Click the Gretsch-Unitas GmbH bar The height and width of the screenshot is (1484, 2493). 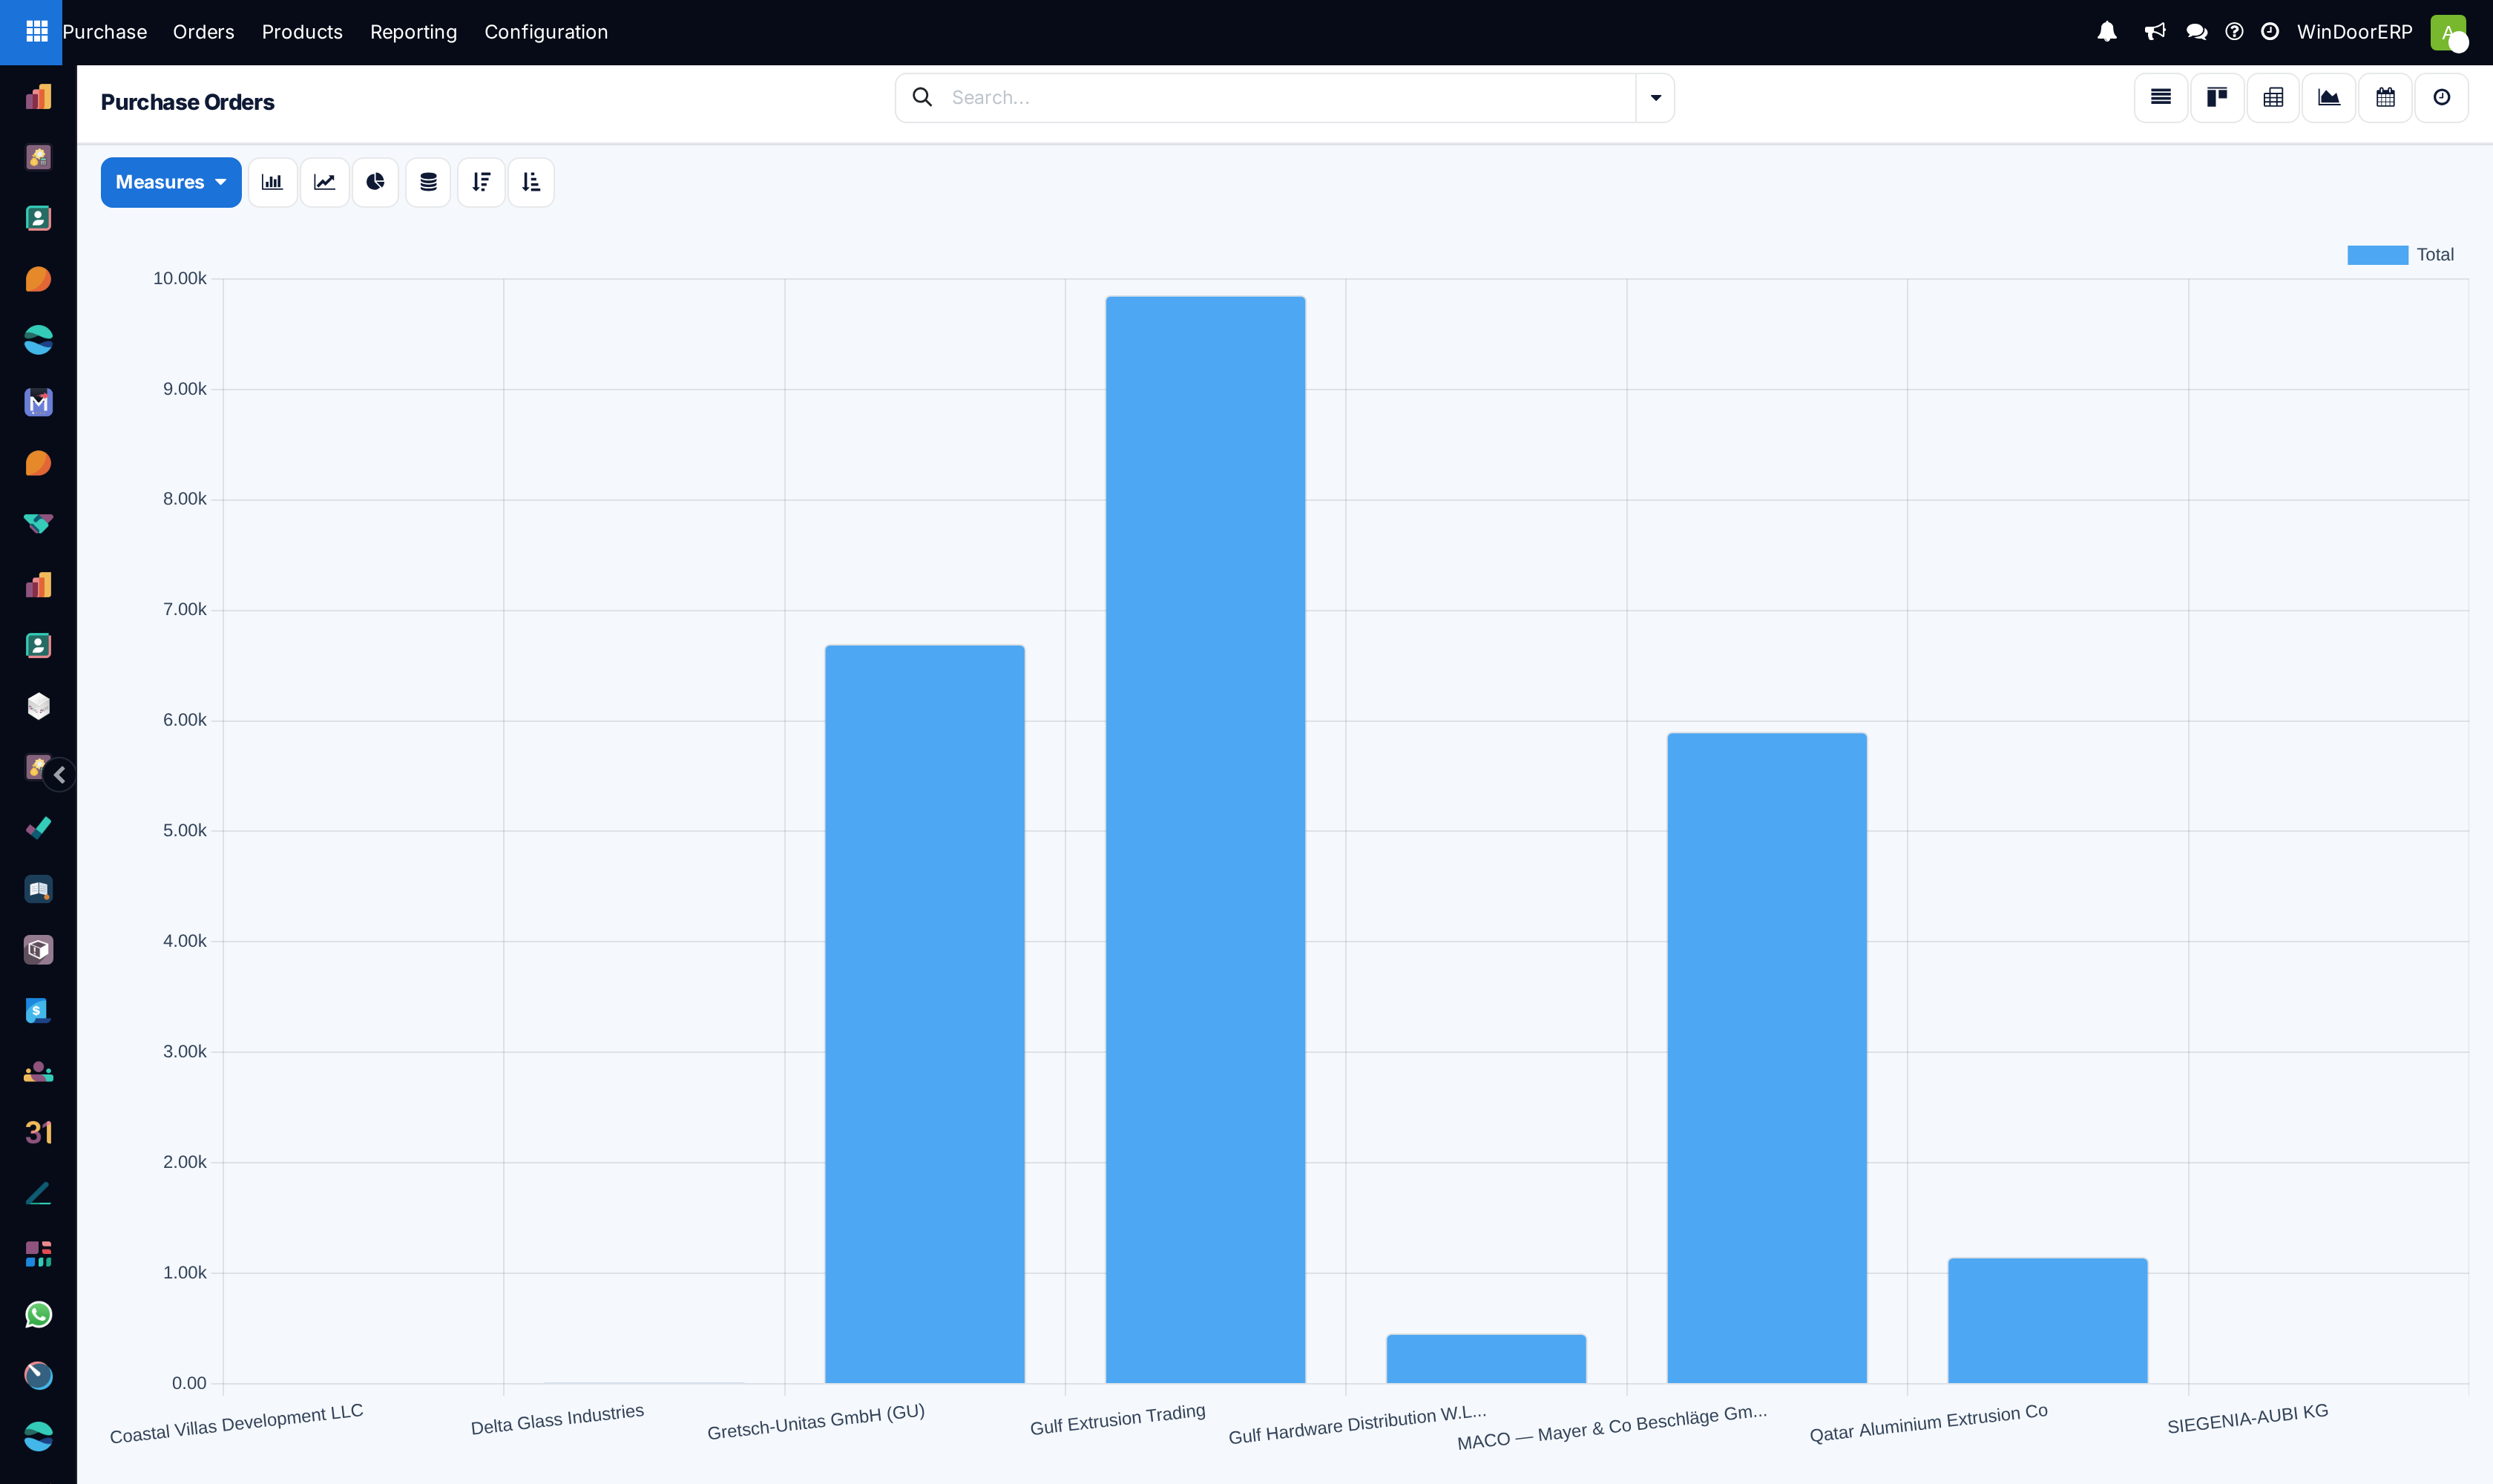(x=925, y=1014)
